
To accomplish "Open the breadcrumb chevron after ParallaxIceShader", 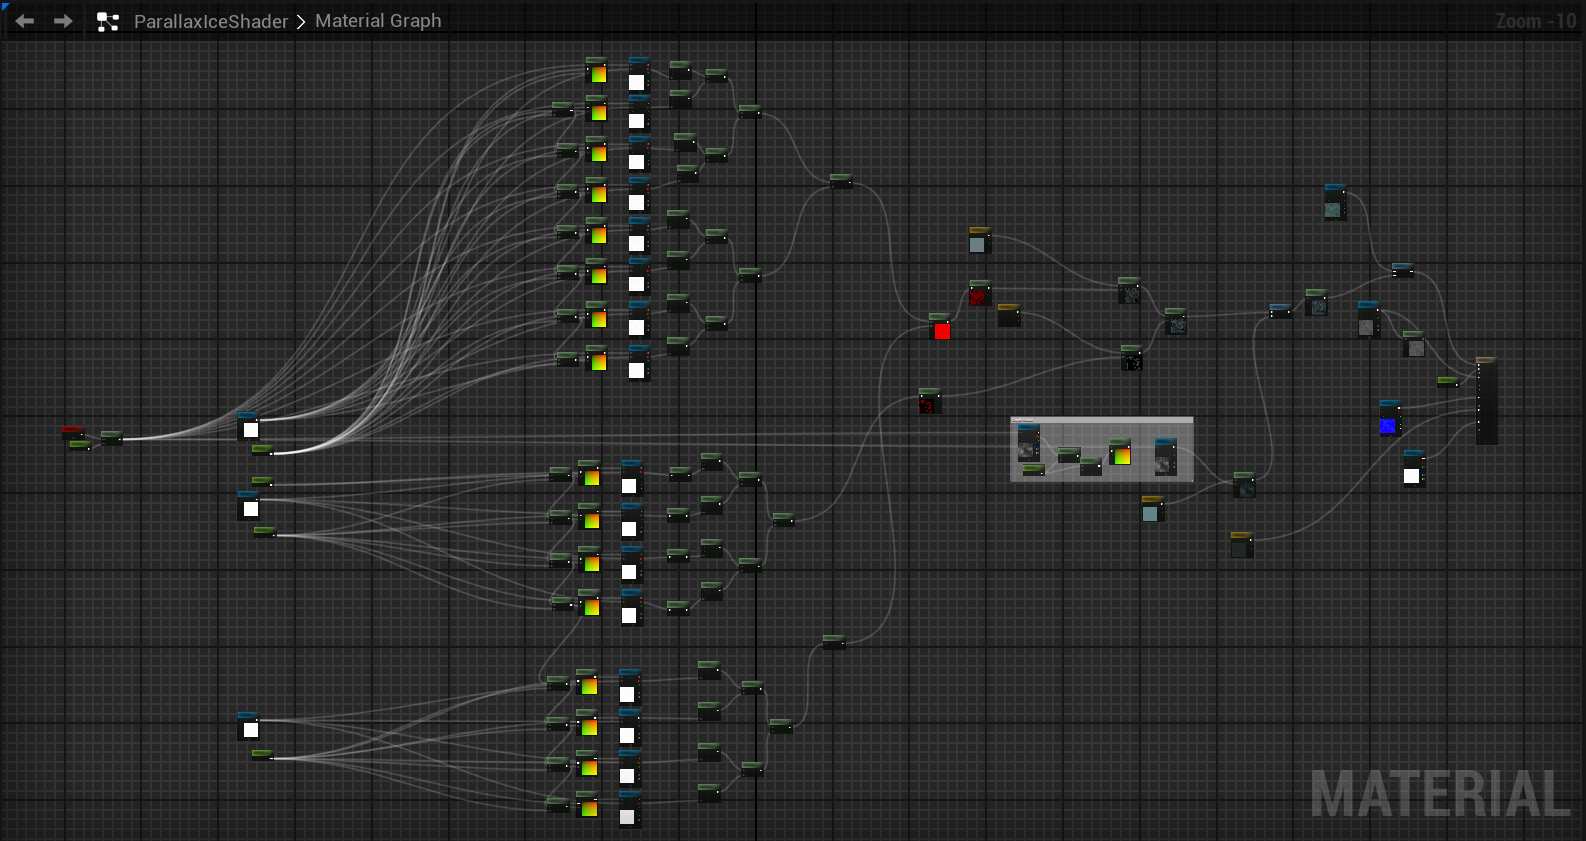I will point(301,22).
